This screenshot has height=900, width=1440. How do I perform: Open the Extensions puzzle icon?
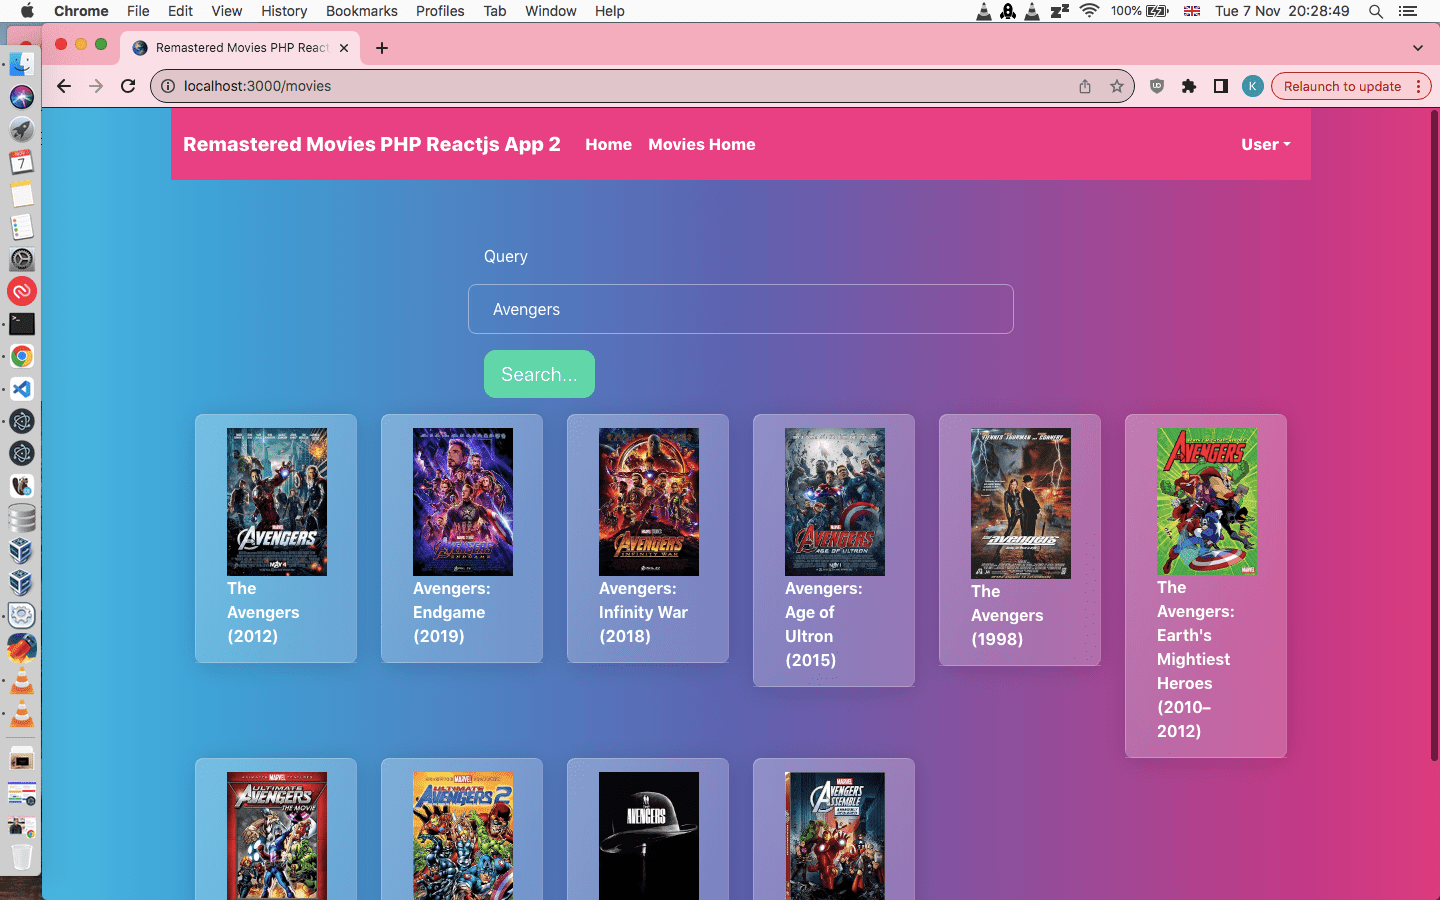point(1189,86)
